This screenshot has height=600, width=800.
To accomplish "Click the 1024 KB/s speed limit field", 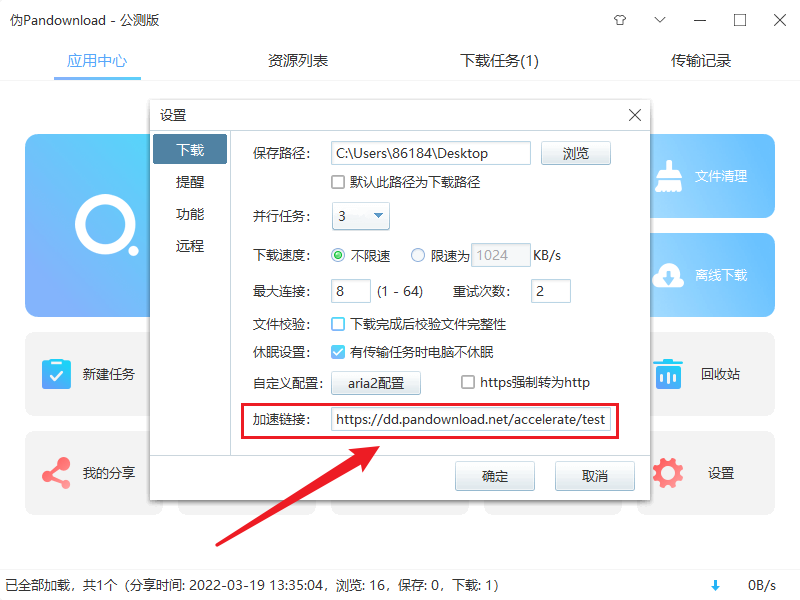I will tap(501, 255).
